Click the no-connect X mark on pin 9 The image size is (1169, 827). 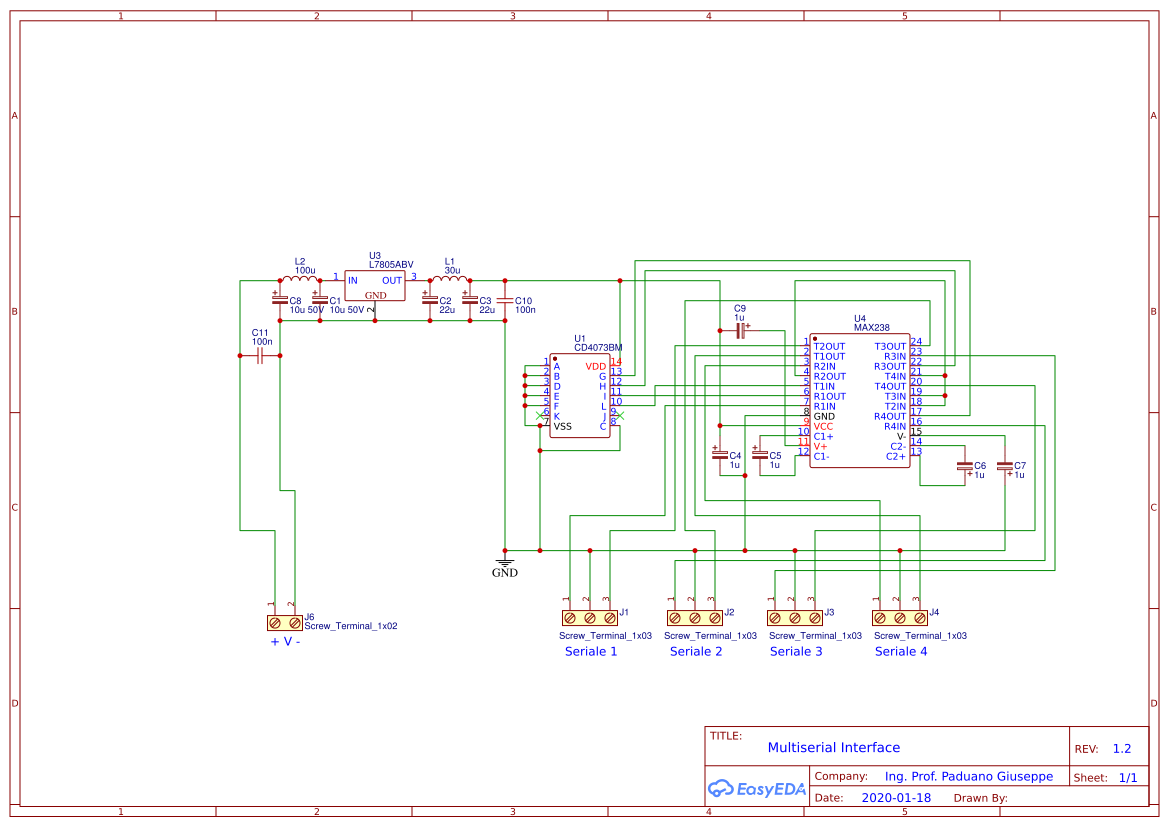(x=620, y=414)
